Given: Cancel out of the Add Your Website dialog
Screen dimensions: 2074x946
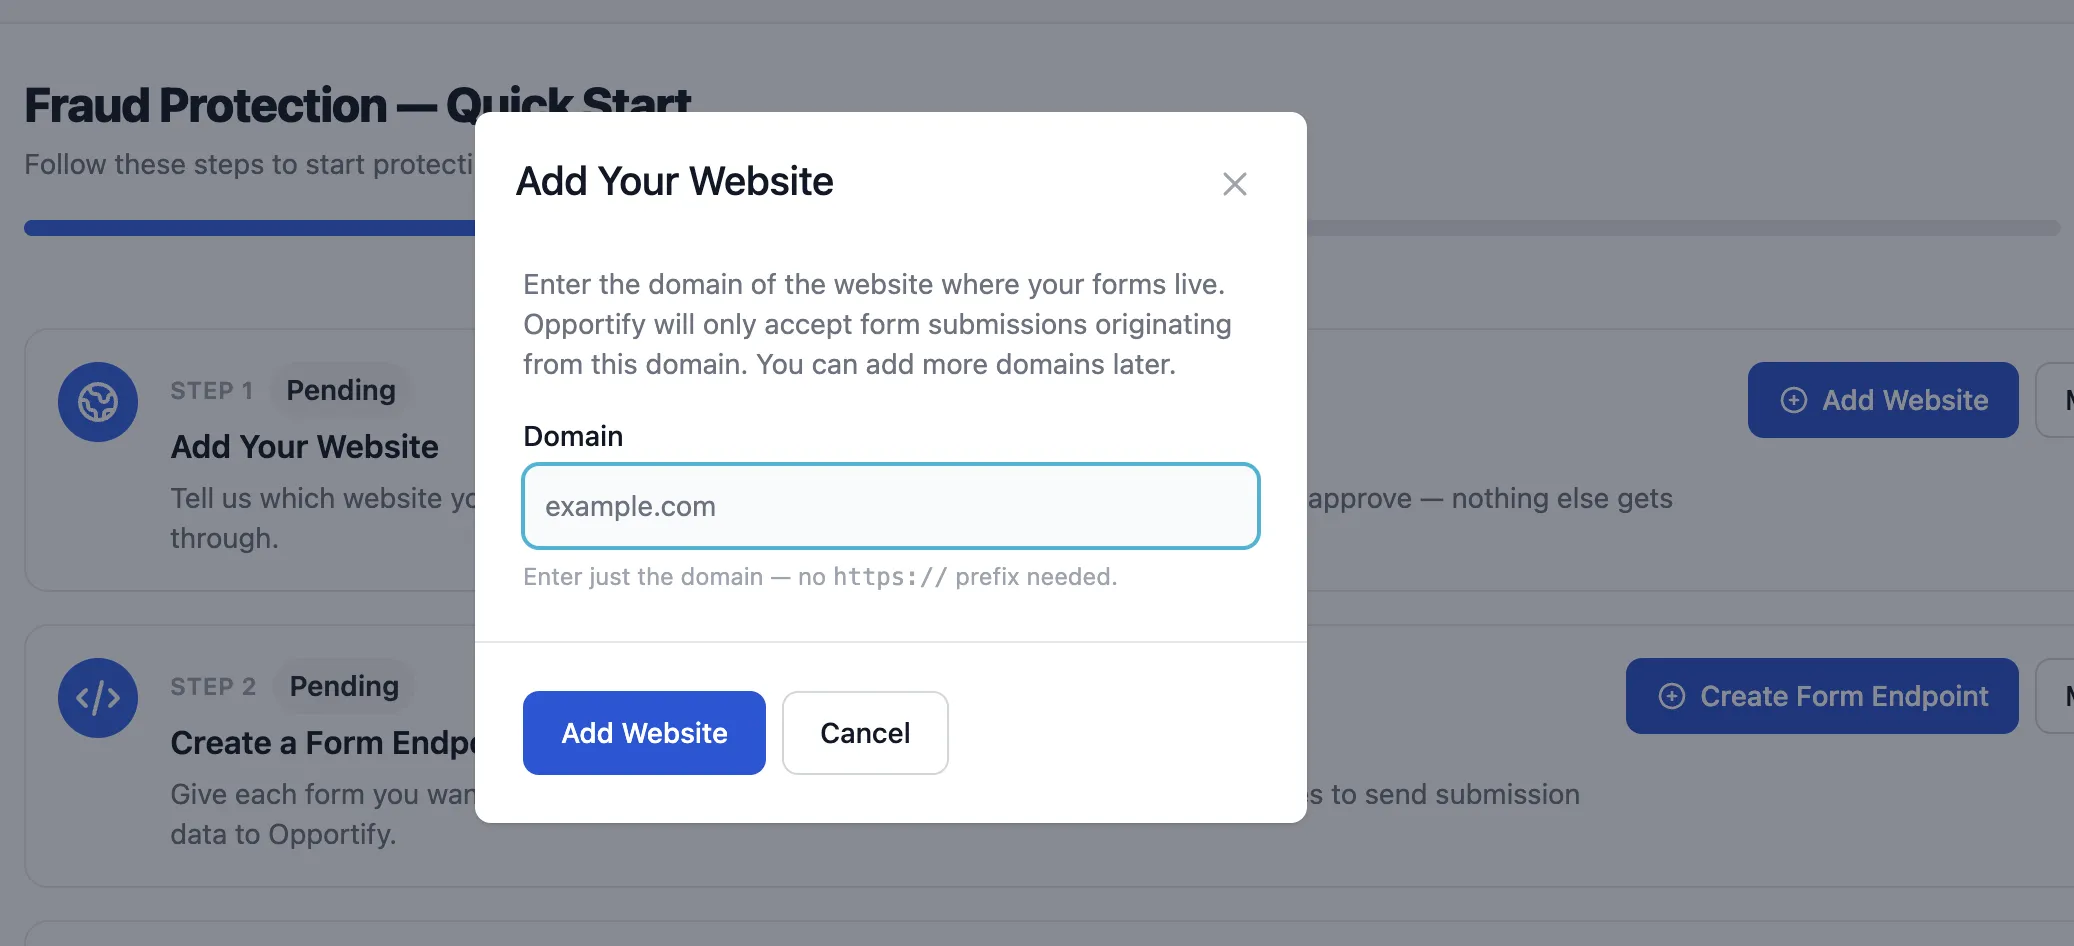Looking at the screenshot, I should (864, 732).
